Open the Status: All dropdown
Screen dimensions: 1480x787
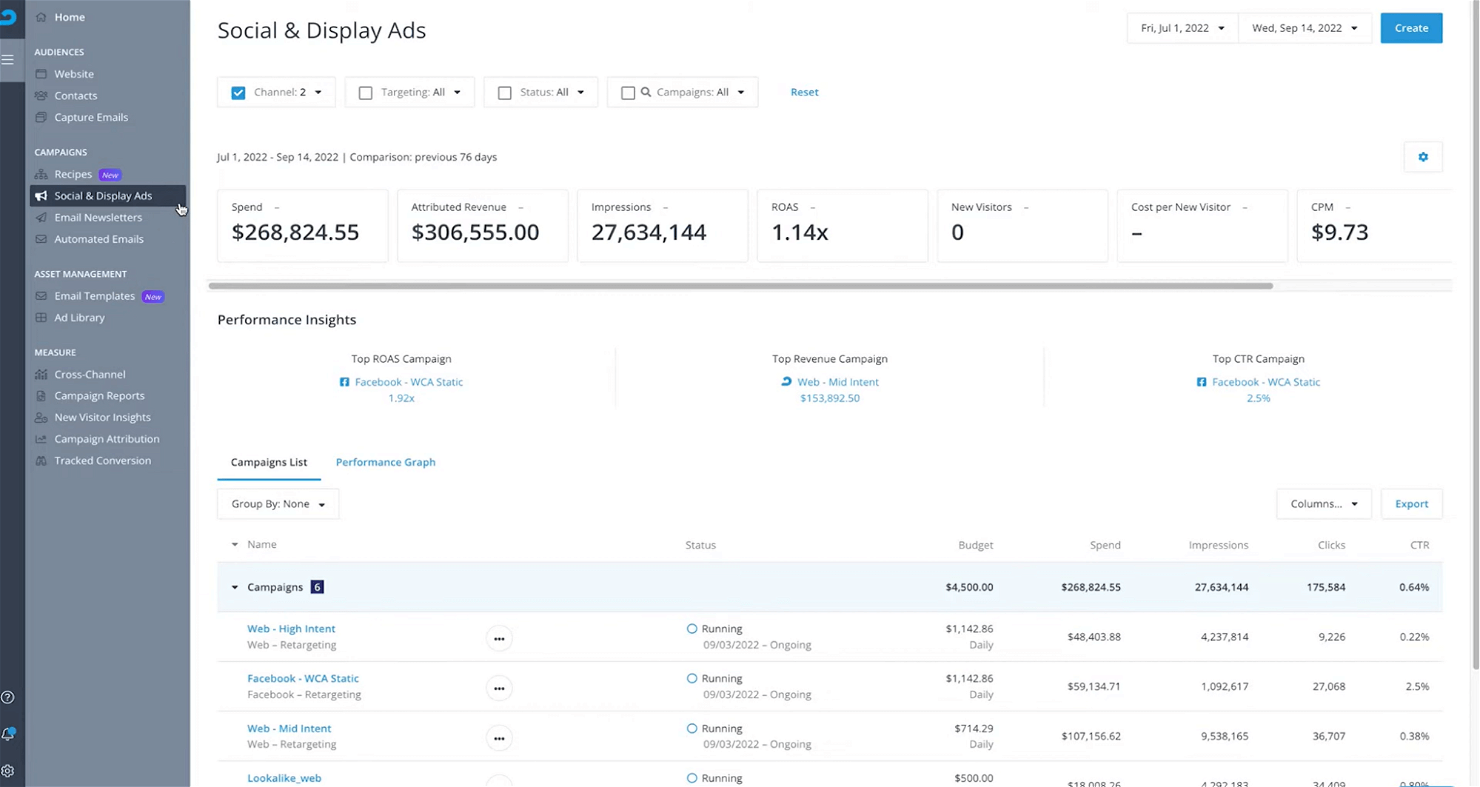[552, 92]
